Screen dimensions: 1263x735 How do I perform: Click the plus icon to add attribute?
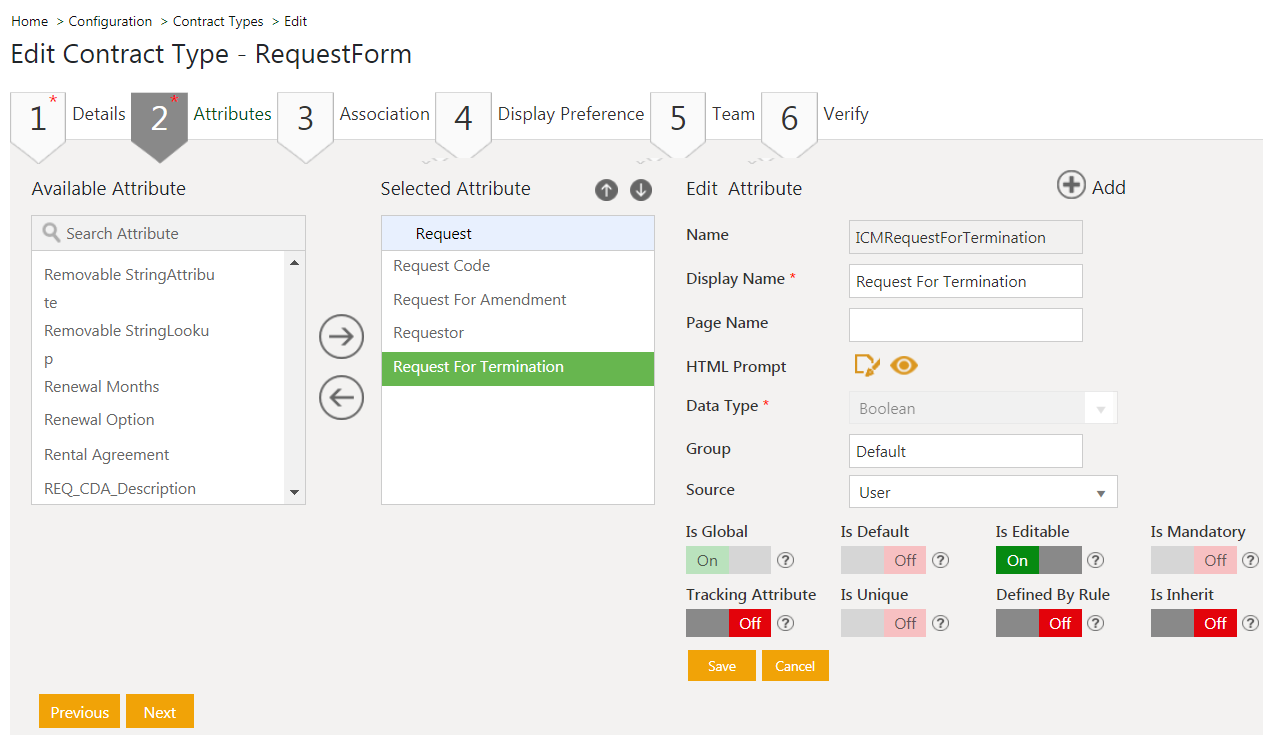pyautogui.click(x=1071, y=186)
